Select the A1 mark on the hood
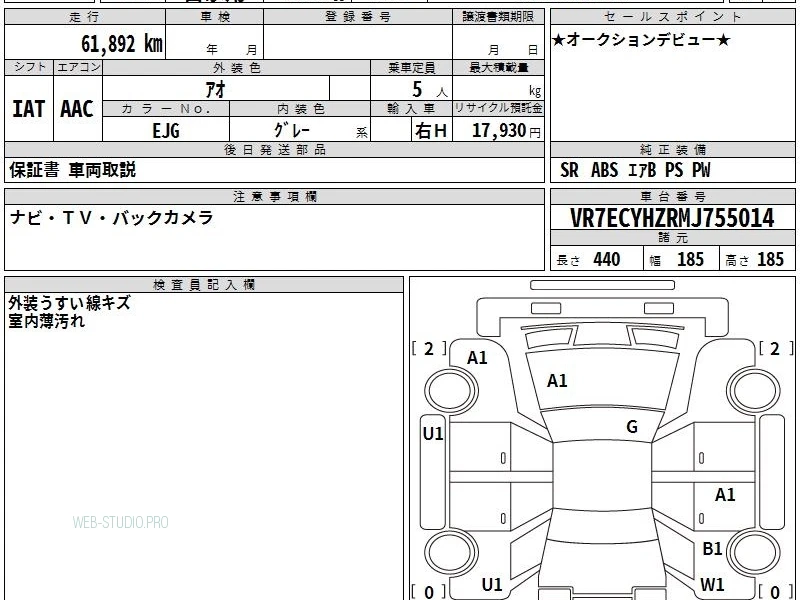 coord(557,381)
